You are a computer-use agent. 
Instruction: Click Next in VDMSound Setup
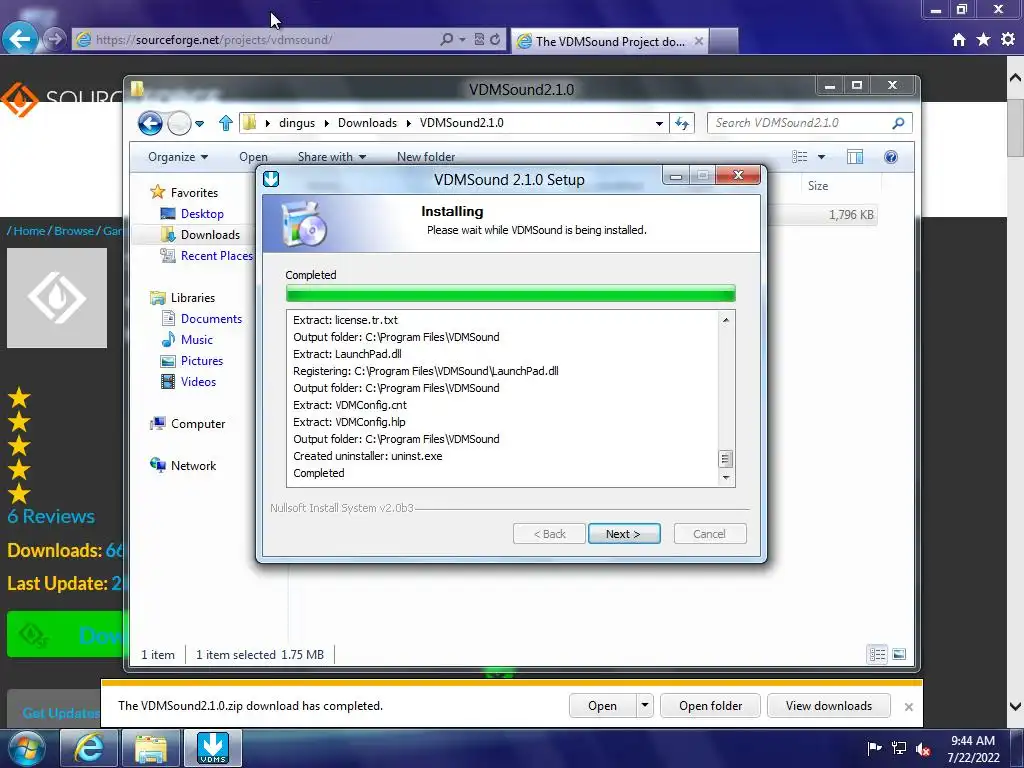624,534
